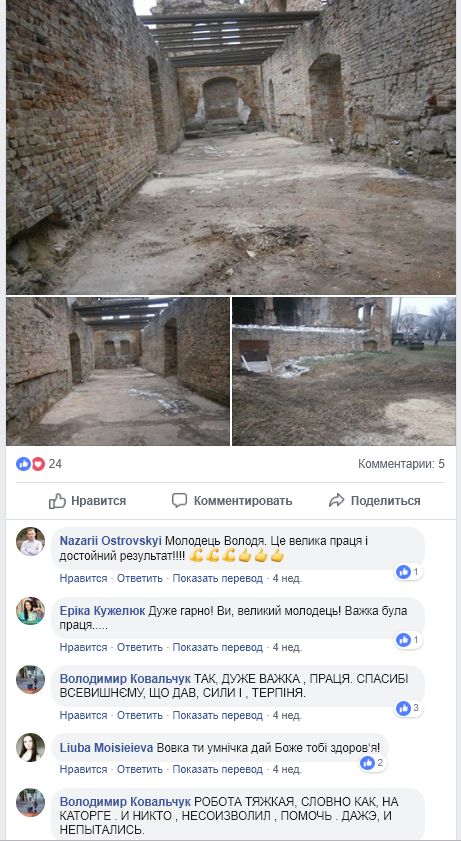This screenshot has width=461, height=841.
Task: Click the speech bubble Комментировать icon
Action: point(179,500)
